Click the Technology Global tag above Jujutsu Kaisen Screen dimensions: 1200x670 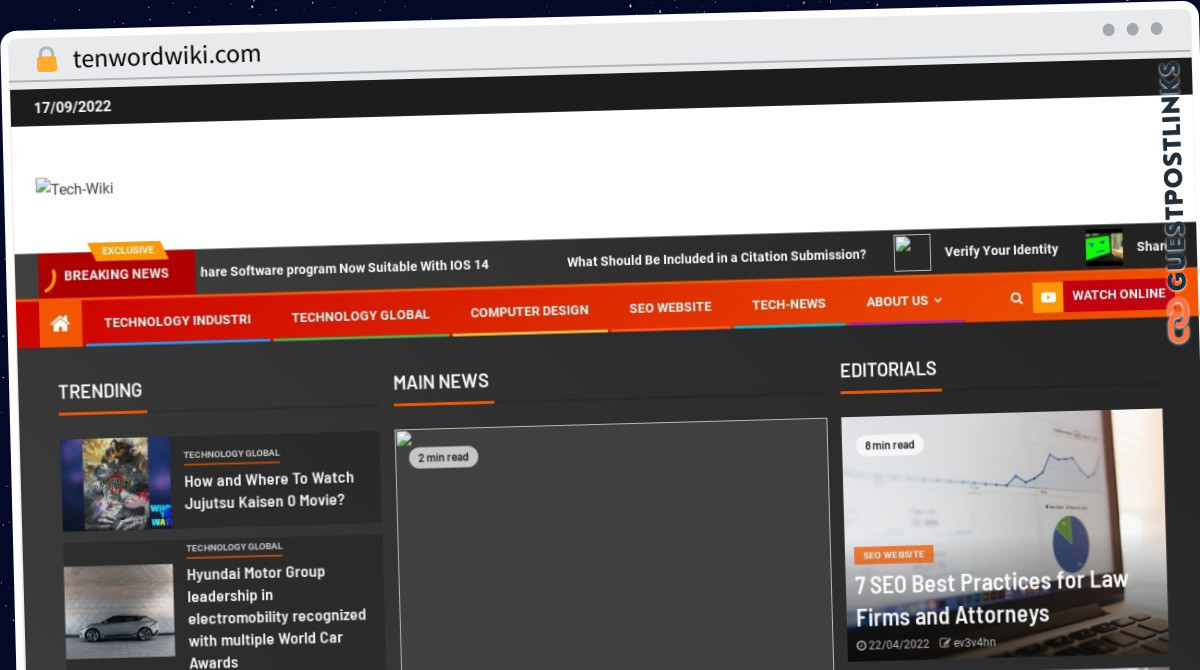231,454
